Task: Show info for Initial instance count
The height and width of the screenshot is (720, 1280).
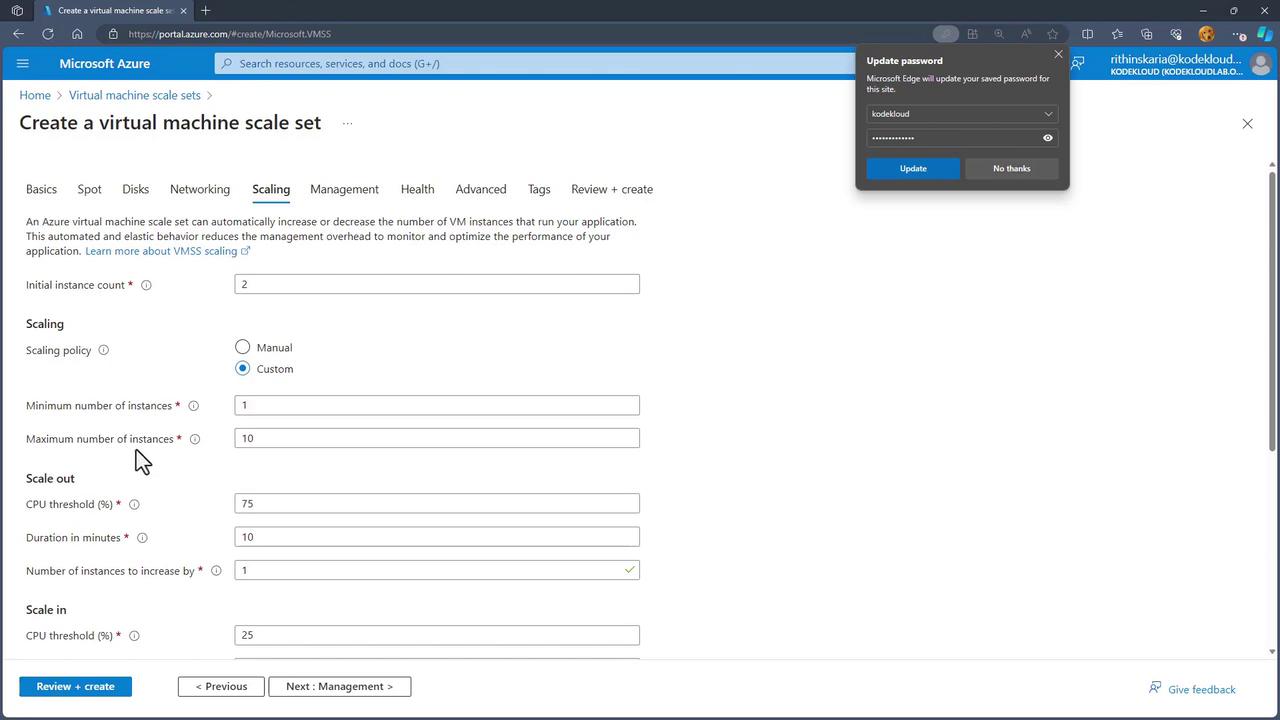Action: (146, 285)
